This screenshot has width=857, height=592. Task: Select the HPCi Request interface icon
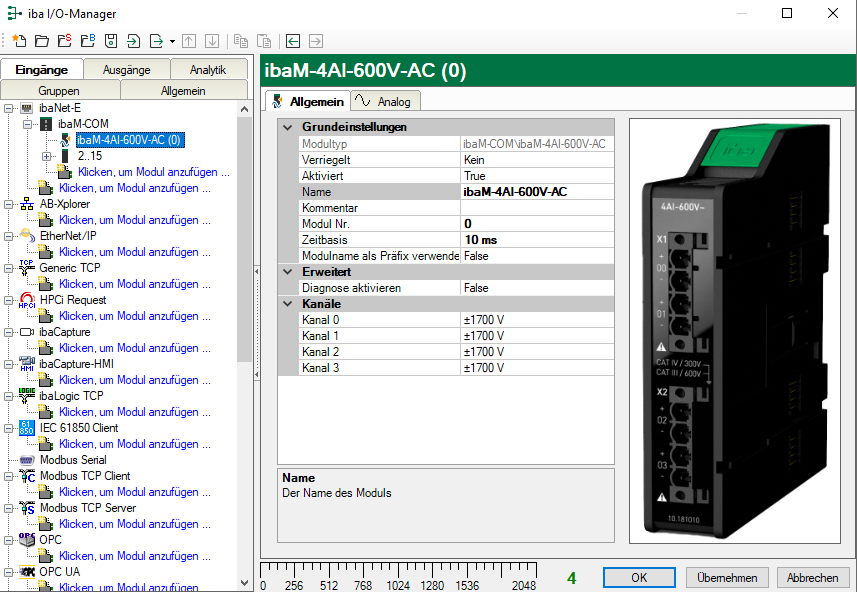pos(27,300)
